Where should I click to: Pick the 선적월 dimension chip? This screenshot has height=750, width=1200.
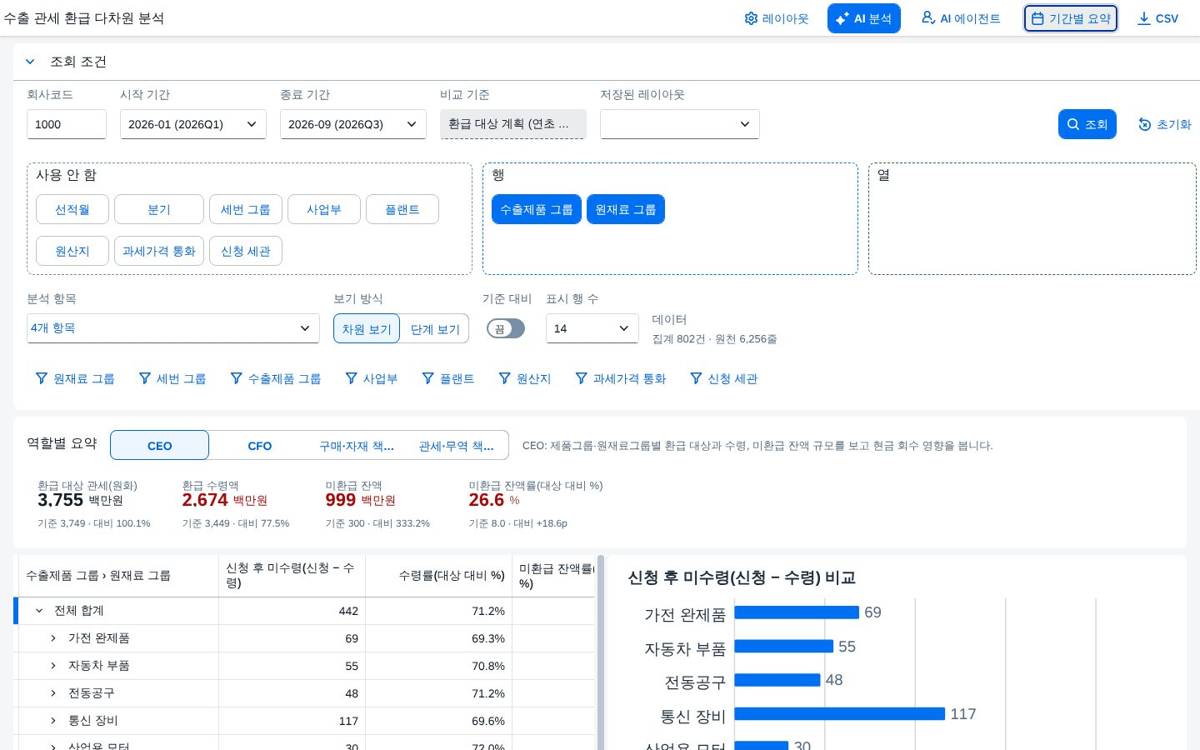pyautogui.click(x=72, y=209)
